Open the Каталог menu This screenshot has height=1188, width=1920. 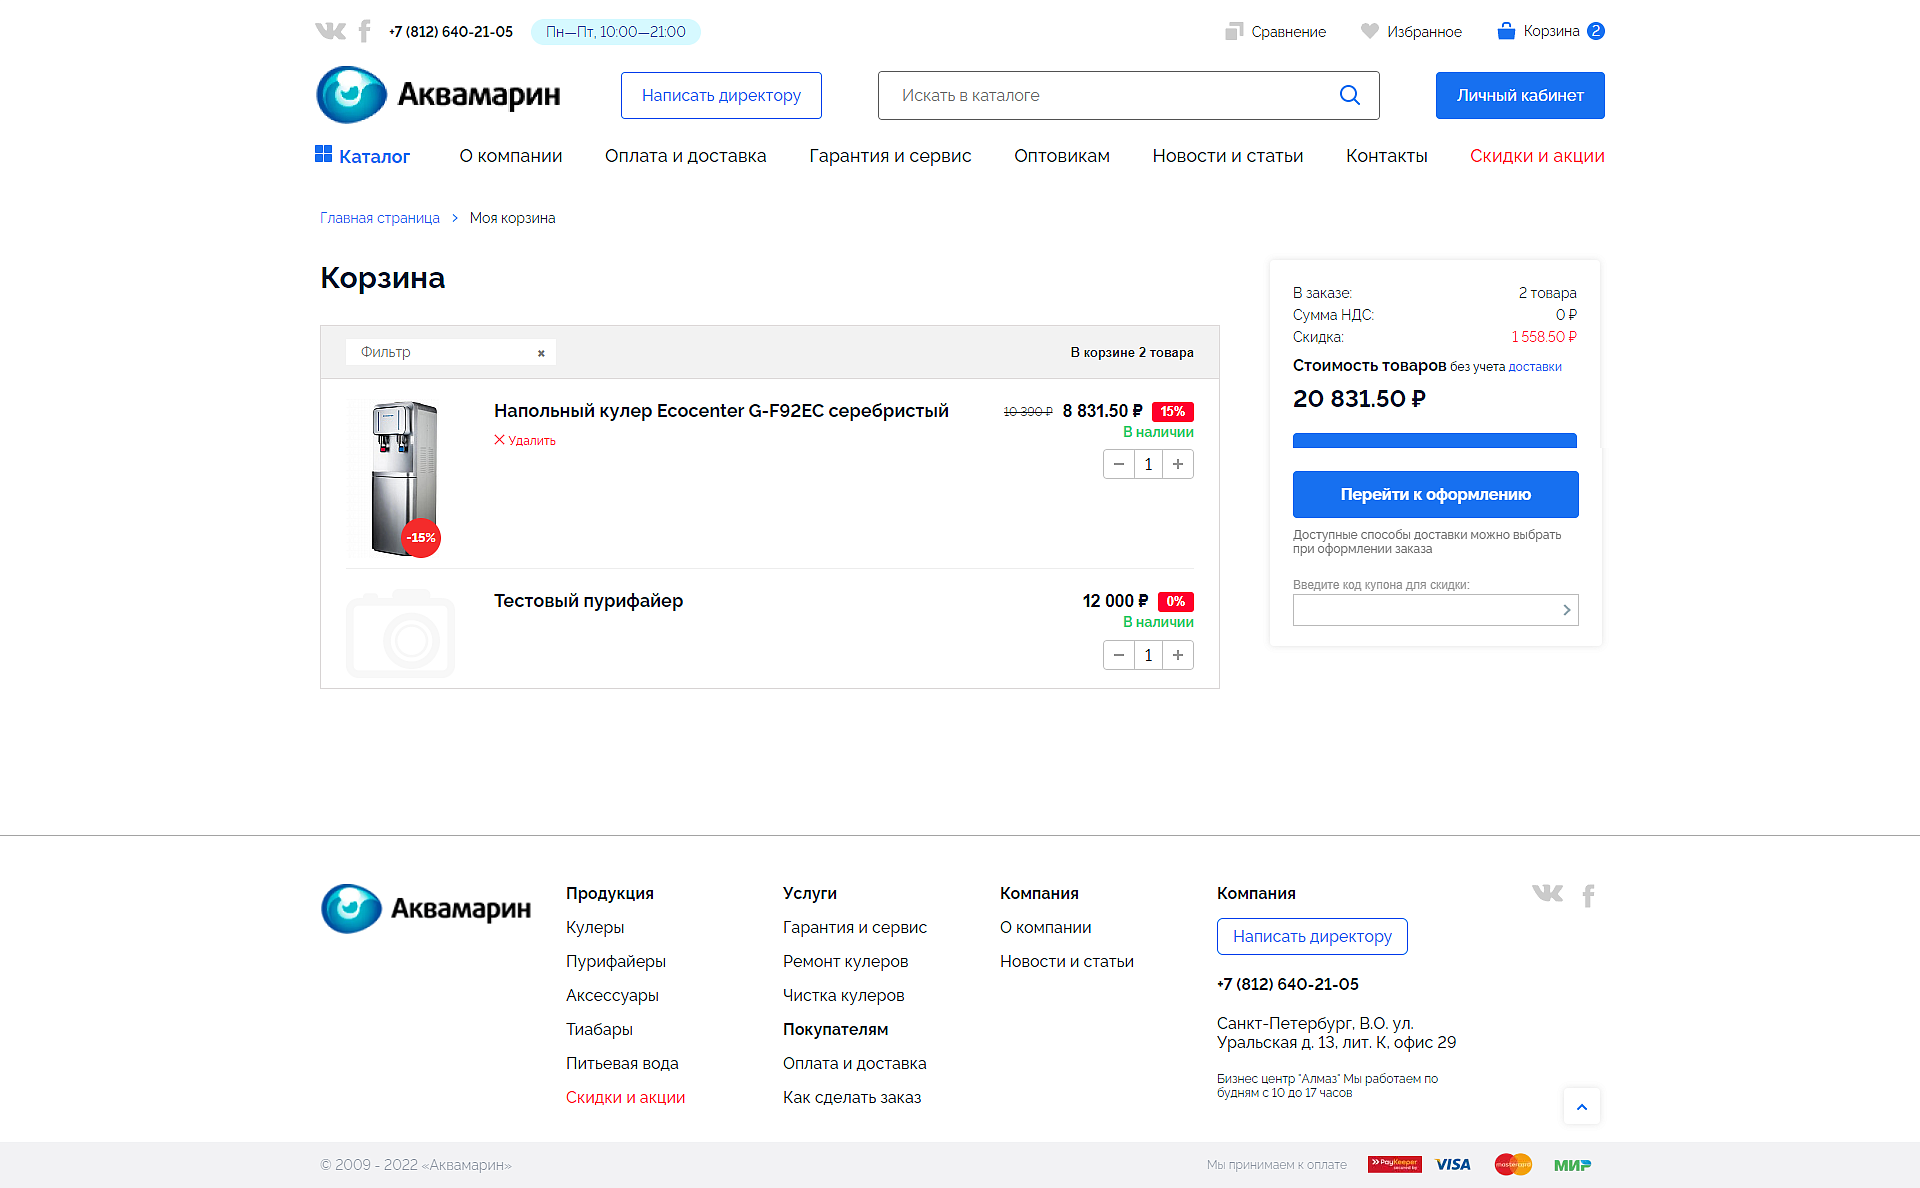(x=362, y=156)
